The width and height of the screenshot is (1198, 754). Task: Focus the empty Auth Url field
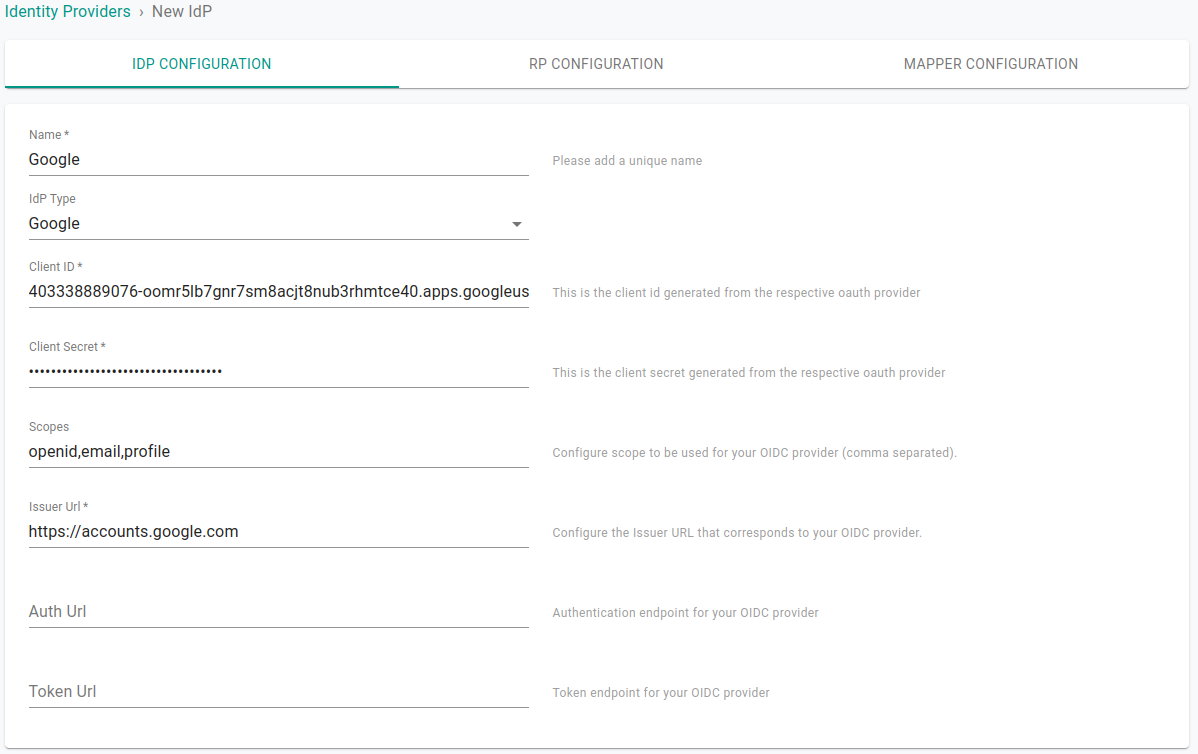278,612
